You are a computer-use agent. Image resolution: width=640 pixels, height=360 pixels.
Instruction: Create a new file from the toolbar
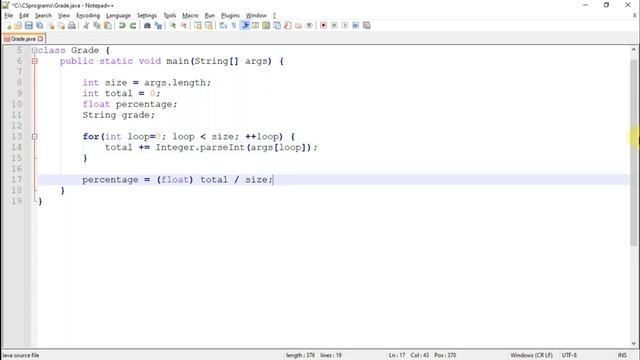coord(8,25)
